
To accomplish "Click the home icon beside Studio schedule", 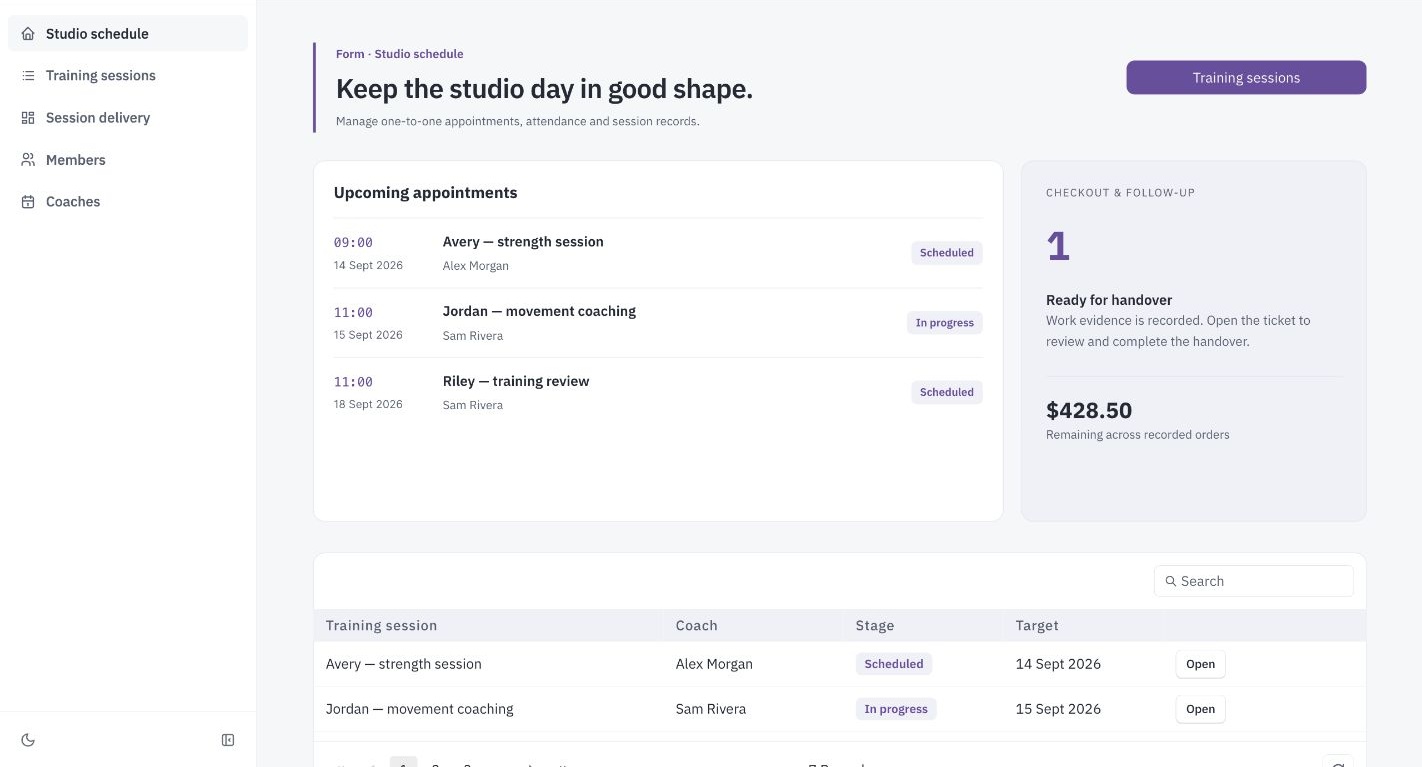I will [28, 34].
